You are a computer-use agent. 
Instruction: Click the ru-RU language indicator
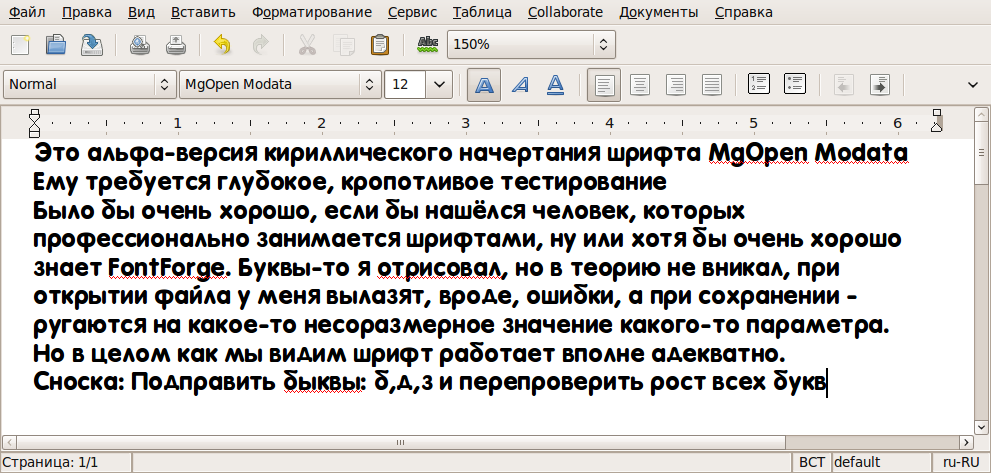tap(960, 462)
